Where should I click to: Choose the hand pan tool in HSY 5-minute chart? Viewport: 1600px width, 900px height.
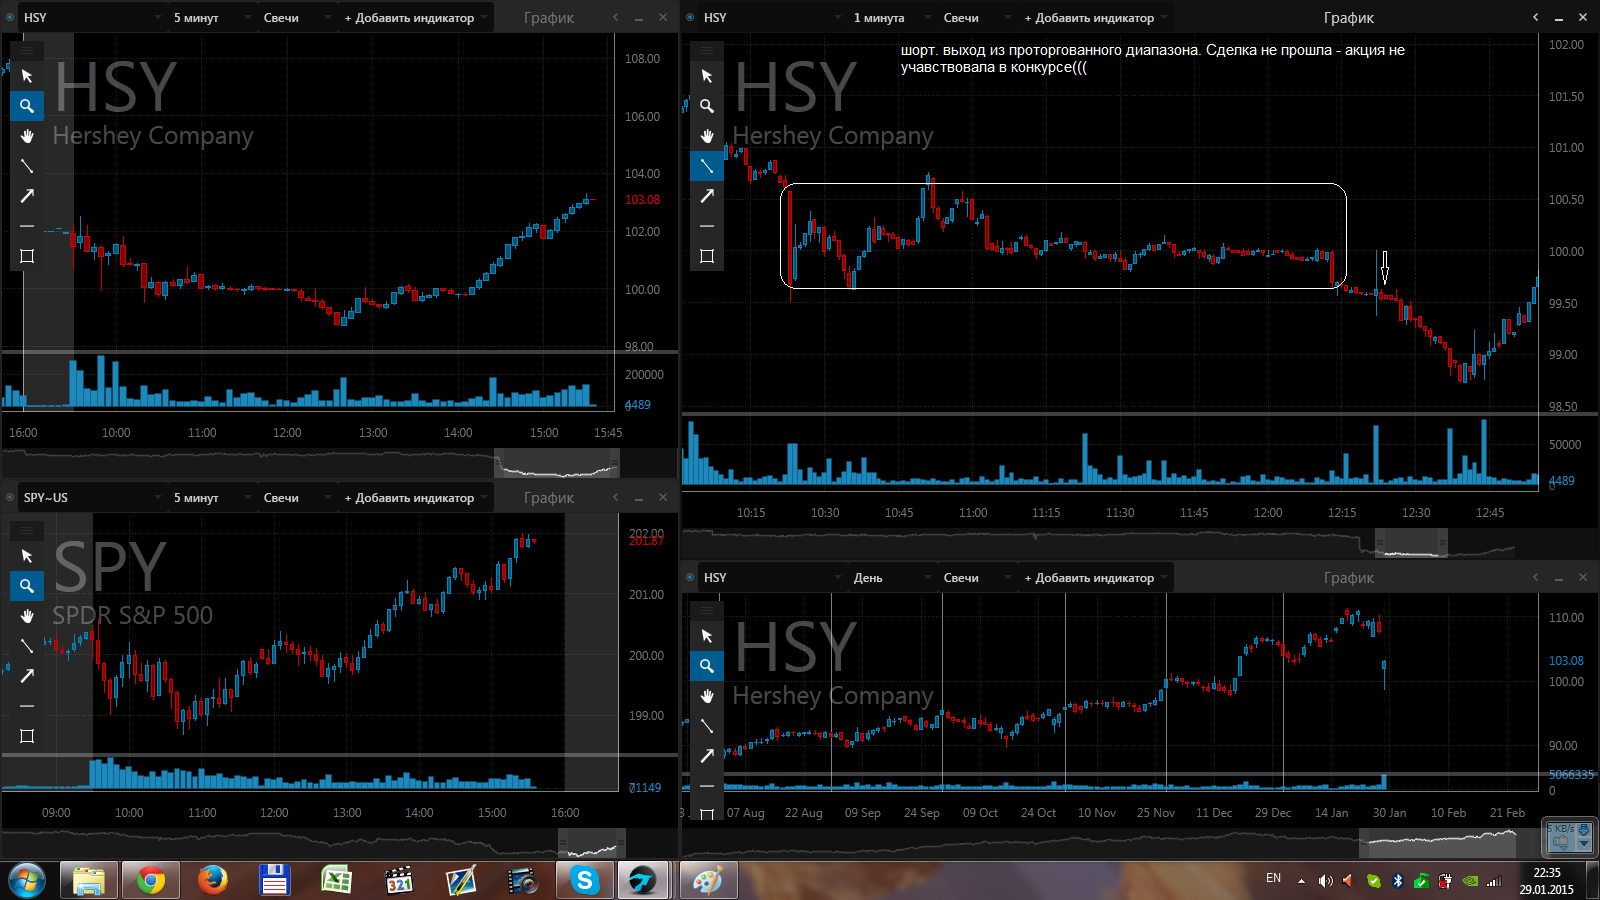point(27,136)
